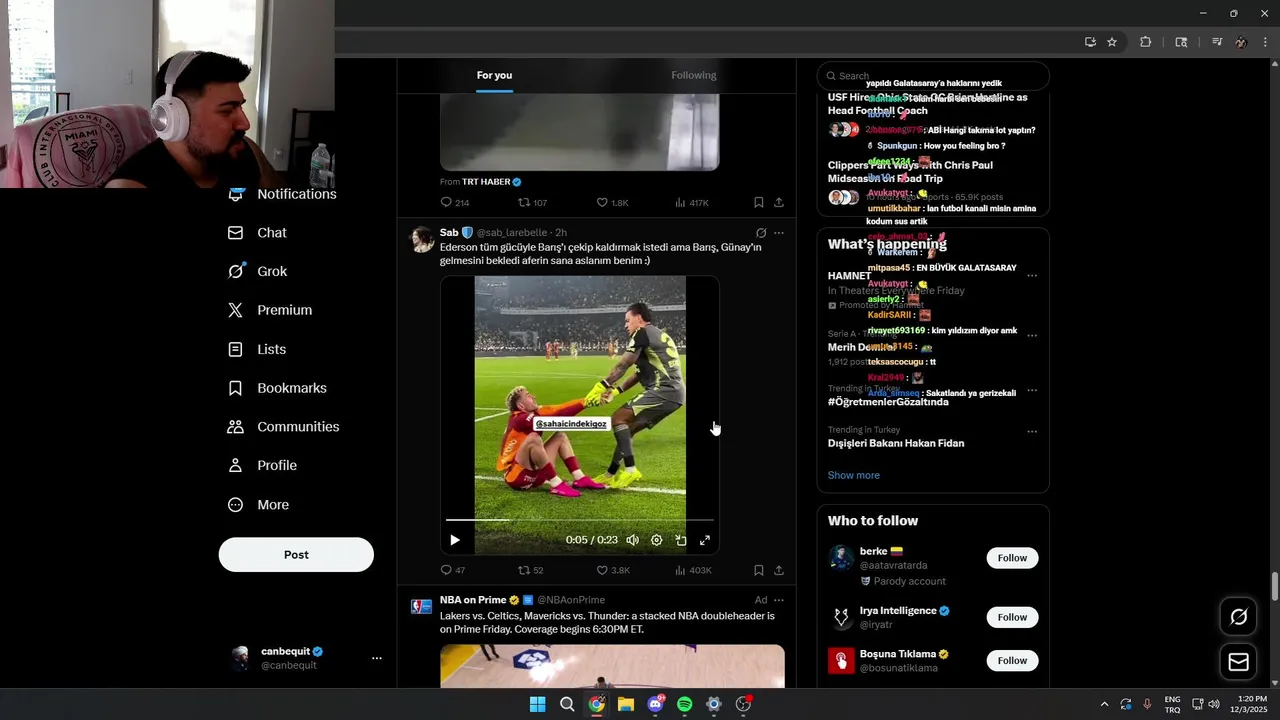Image resolution: width=1280 pixels, height=720 pixels.
Task: View analytics of Sab's tweet 403K views
Action: tap(693, 570)
